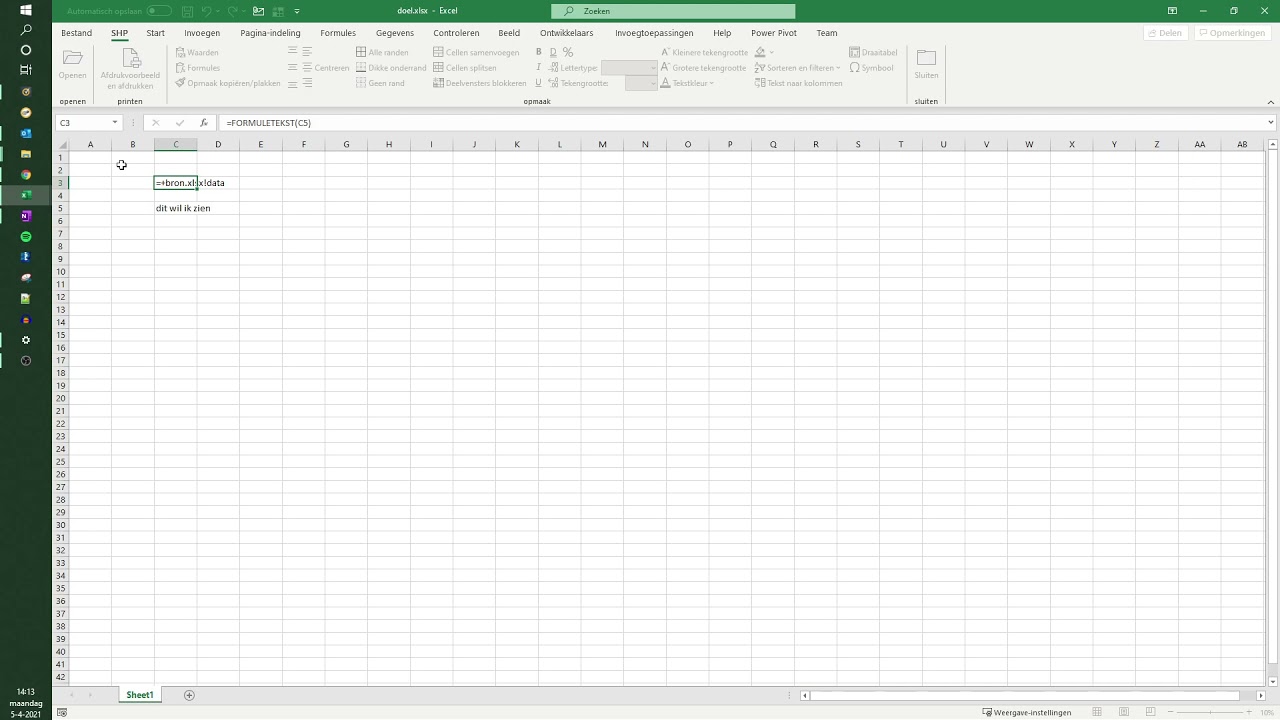Screen dimensions: 1280x720
Task: Open Weergave-instellingen in status bar
Action: click(x=1027, y=712)
